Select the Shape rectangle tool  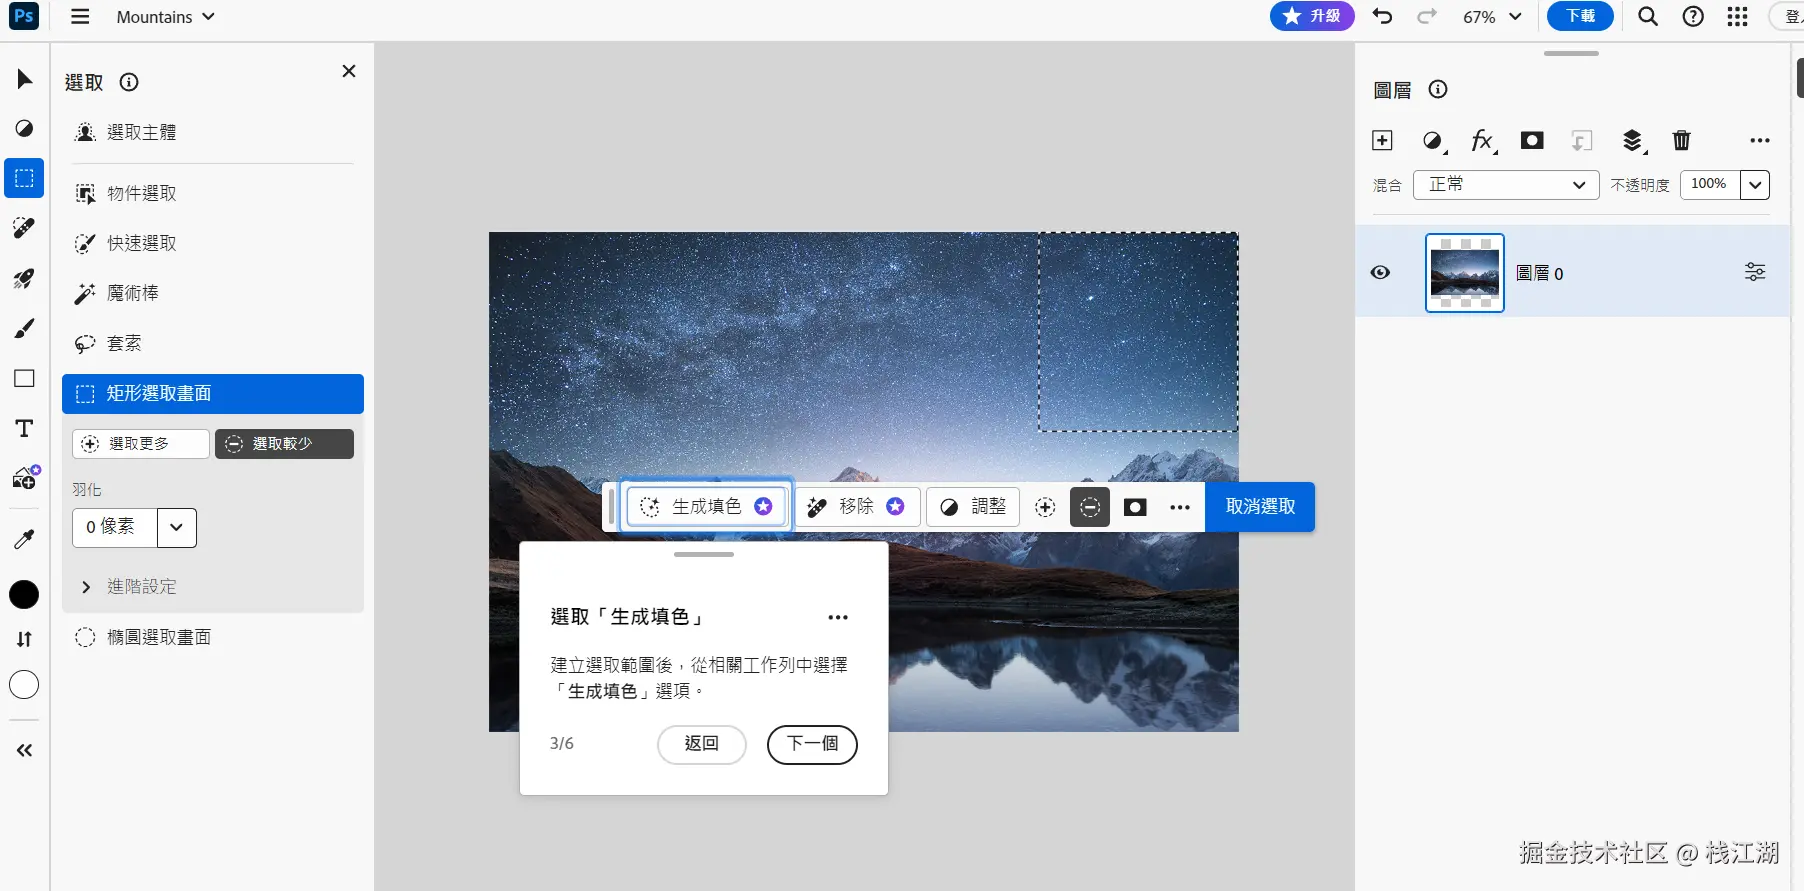(x=24, y=378)
